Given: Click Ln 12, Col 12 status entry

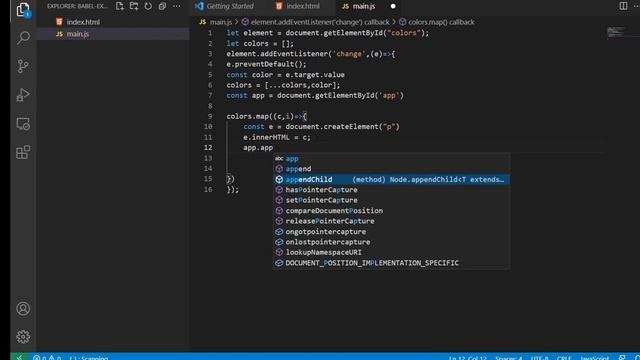Looking at the screenshot, I should [468, 358].
